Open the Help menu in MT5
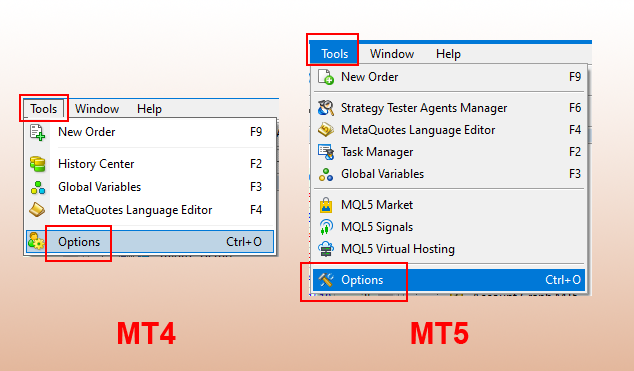The width and height of the screenshot is (634, 371). pyautogui.click(x=448, y=54)
